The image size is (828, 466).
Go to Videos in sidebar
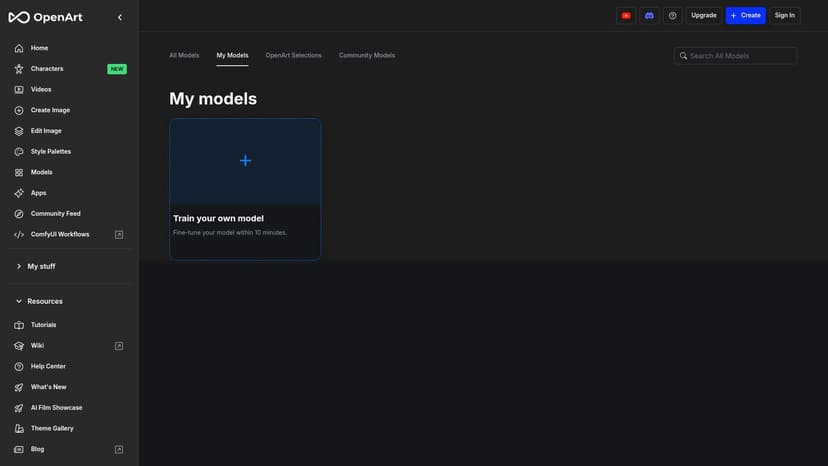click(41, 90)
